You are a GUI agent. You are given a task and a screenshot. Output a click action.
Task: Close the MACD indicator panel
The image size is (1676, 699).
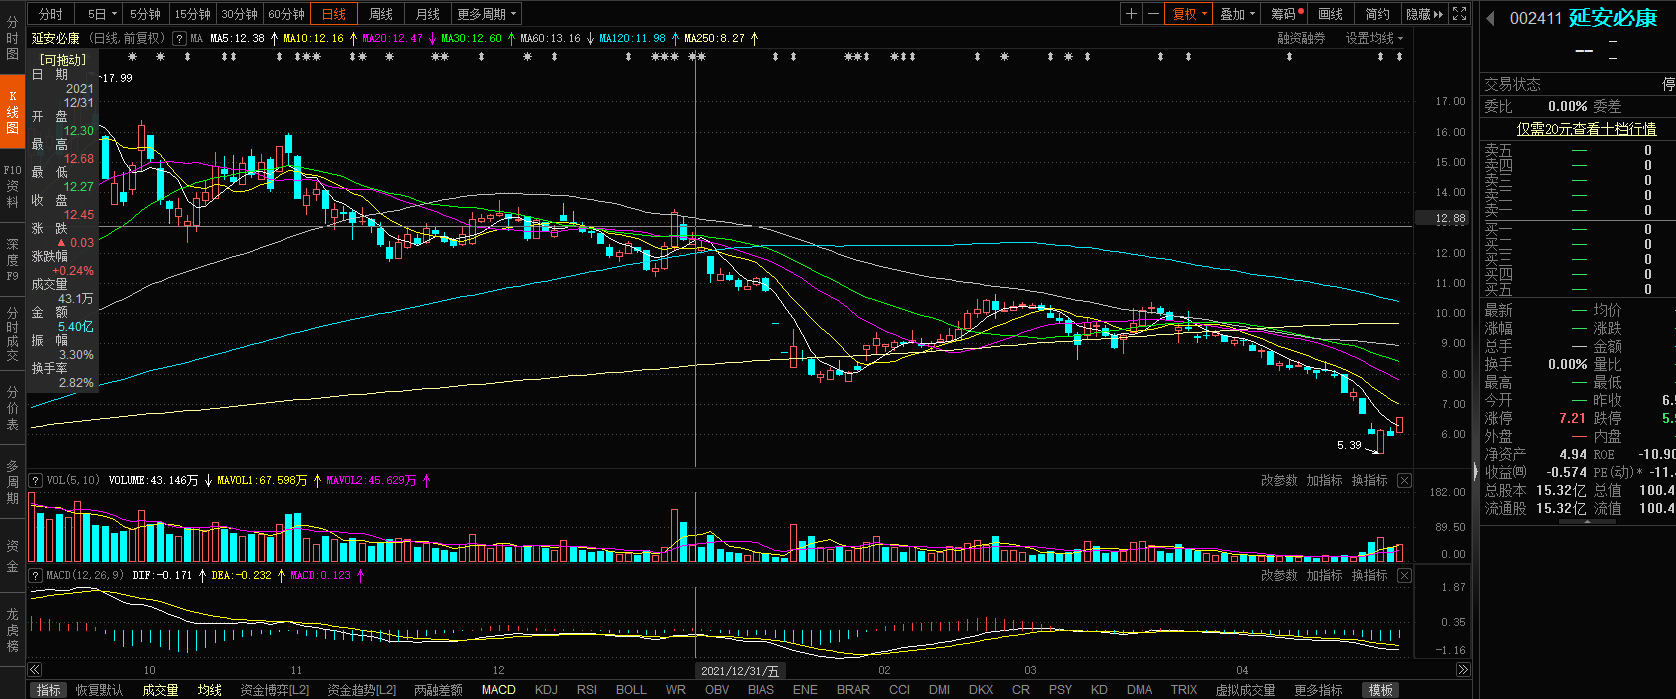tap(1404, 576)
